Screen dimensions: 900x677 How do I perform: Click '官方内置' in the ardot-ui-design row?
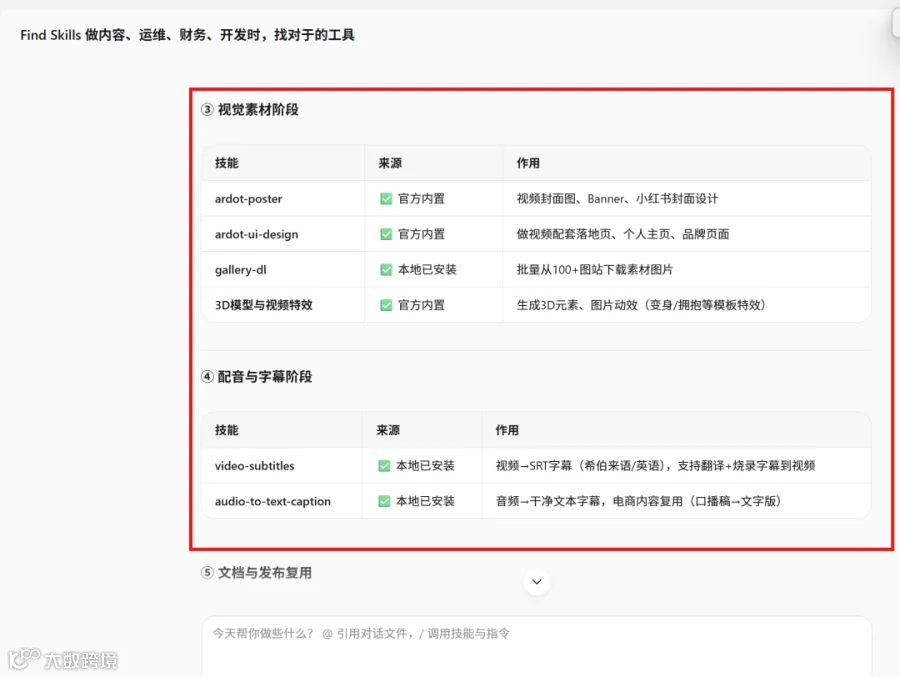(x=421, y=234)
